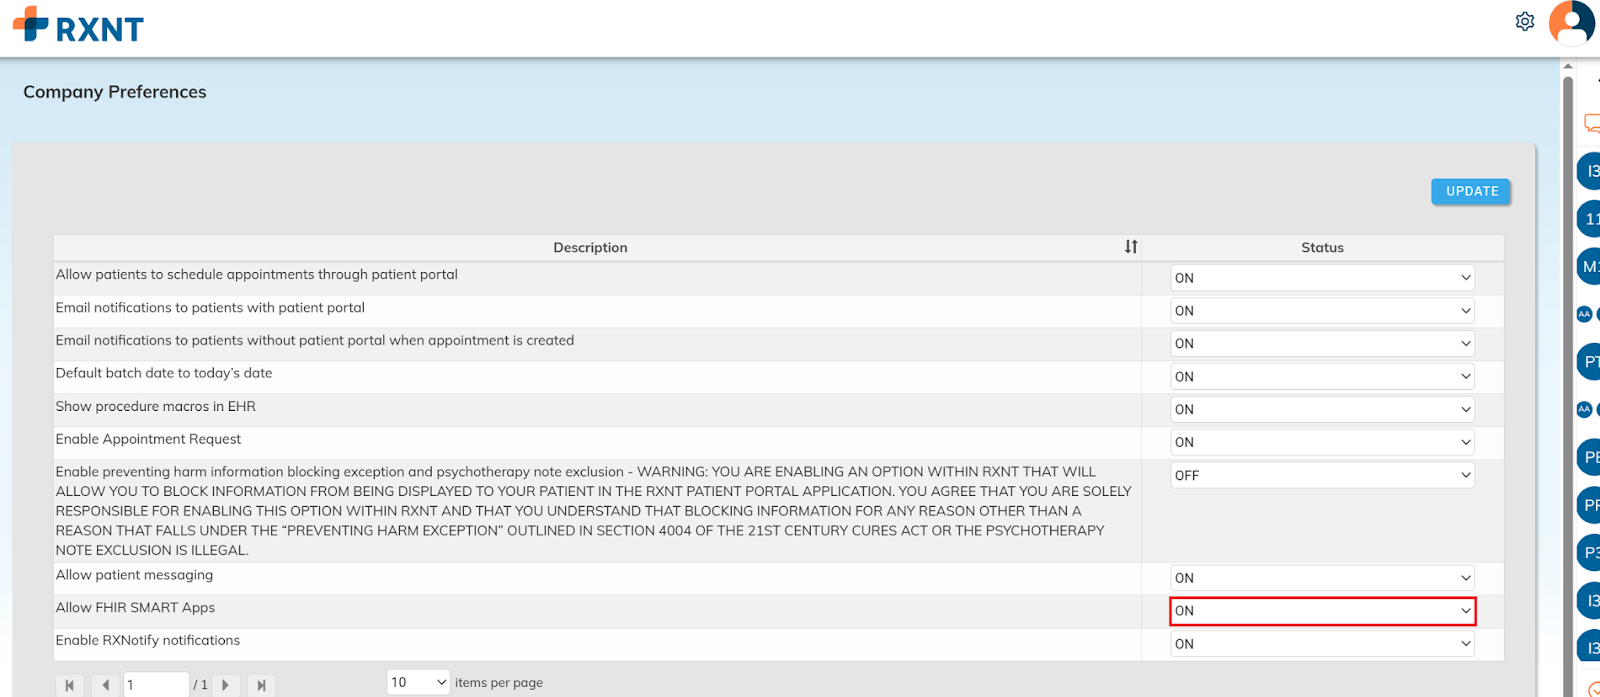Open status dropdown for Allow patient messaging

click(1322, 578)
